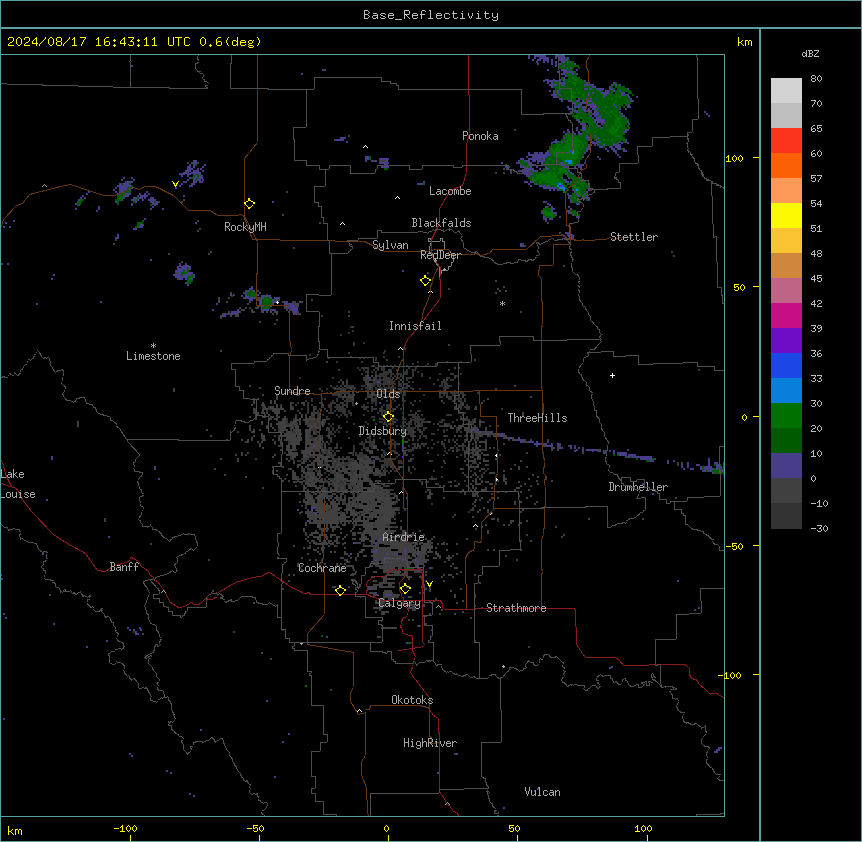Click the Stettler label
The height and width of the screenshot is (842, 862).
(634, 237)
